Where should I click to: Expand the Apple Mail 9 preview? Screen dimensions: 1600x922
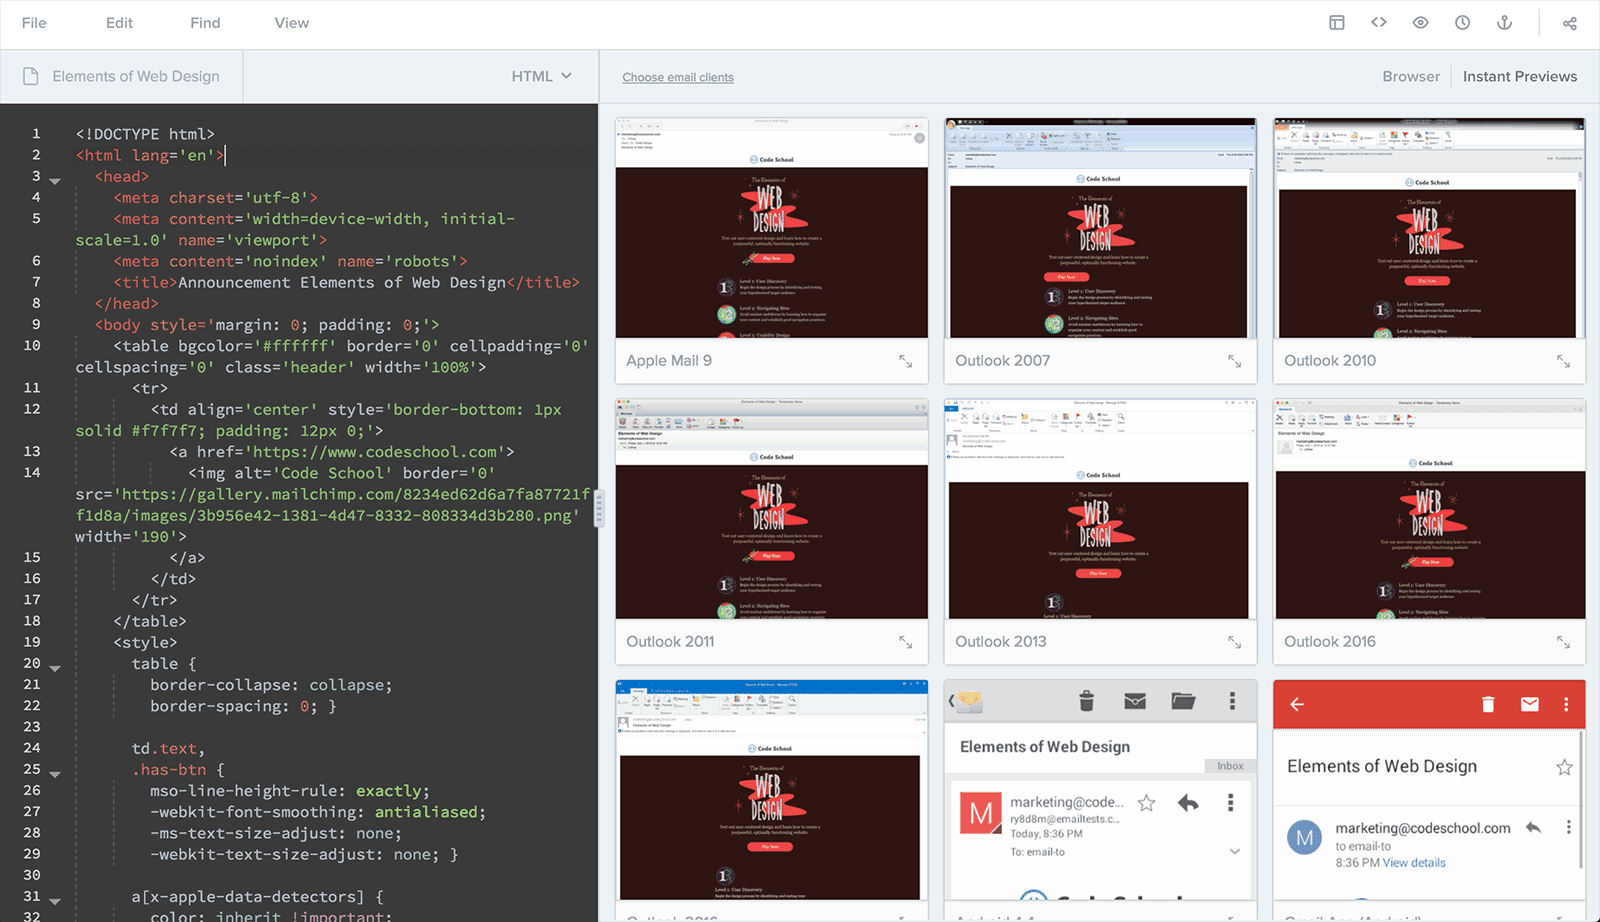point(905,361)
